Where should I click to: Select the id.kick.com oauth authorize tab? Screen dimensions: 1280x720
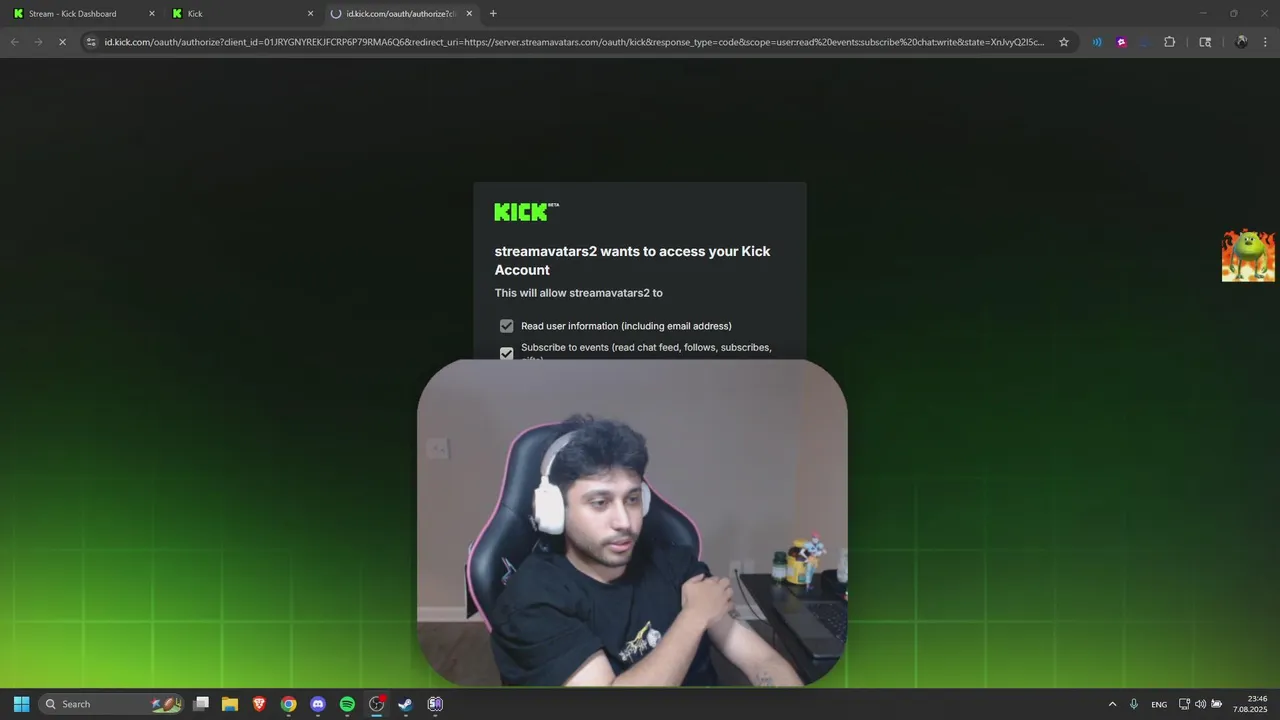pyautogui.click(x=400, y=14)
